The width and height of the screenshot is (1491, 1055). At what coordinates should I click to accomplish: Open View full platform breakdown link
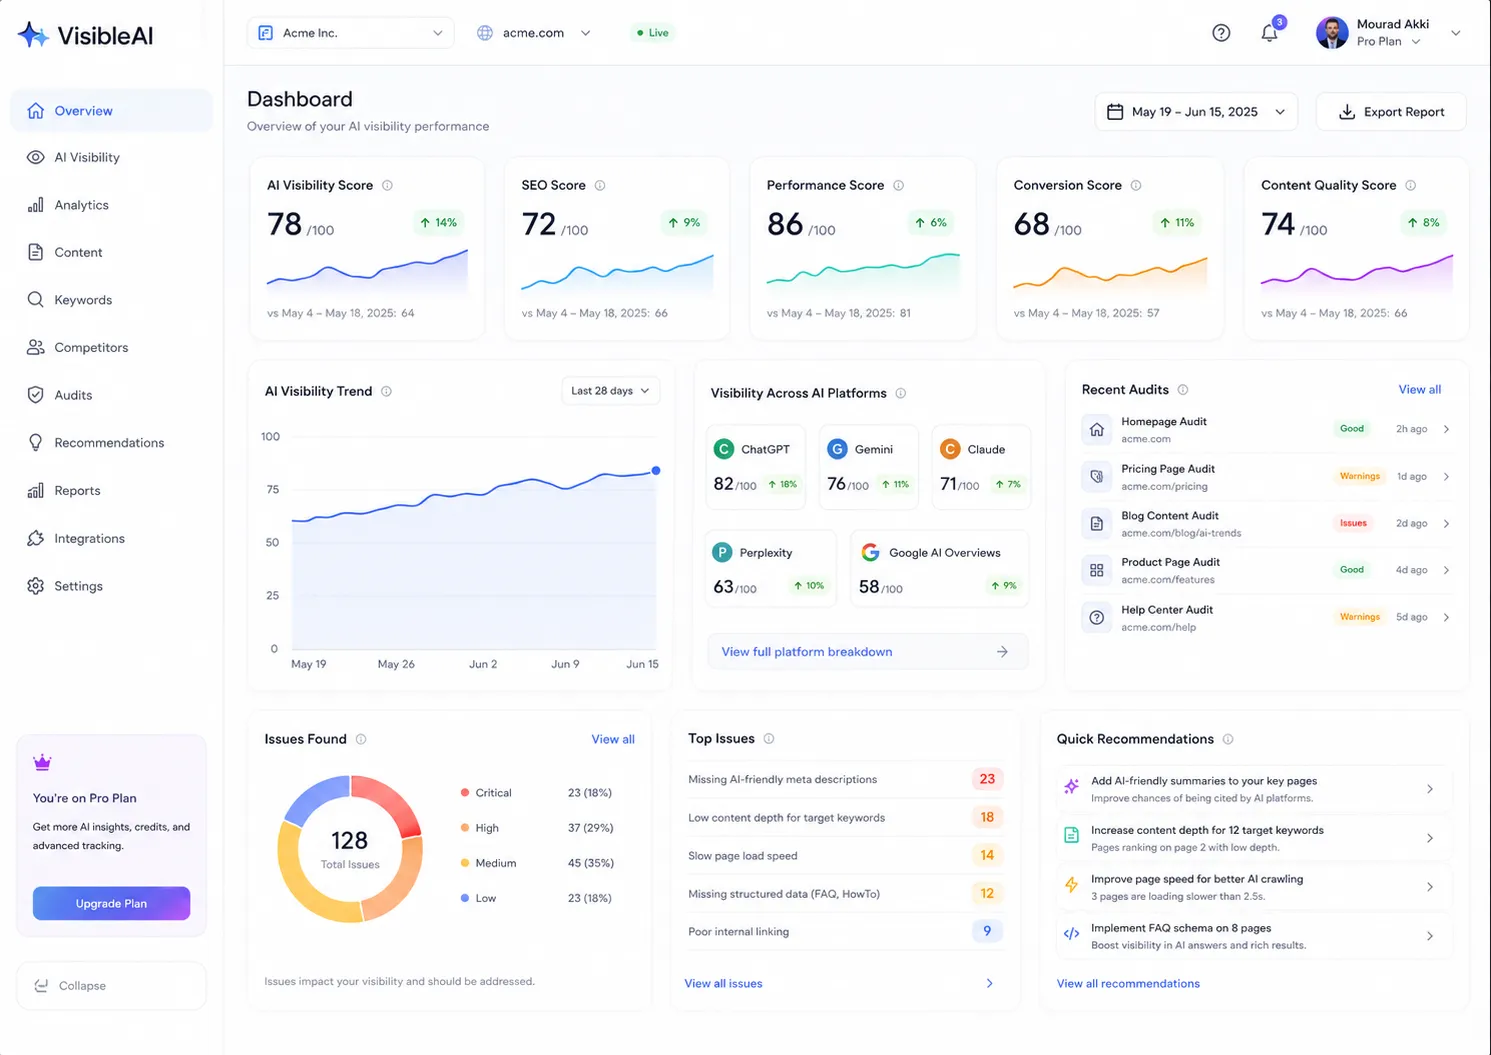coord(867,652)
